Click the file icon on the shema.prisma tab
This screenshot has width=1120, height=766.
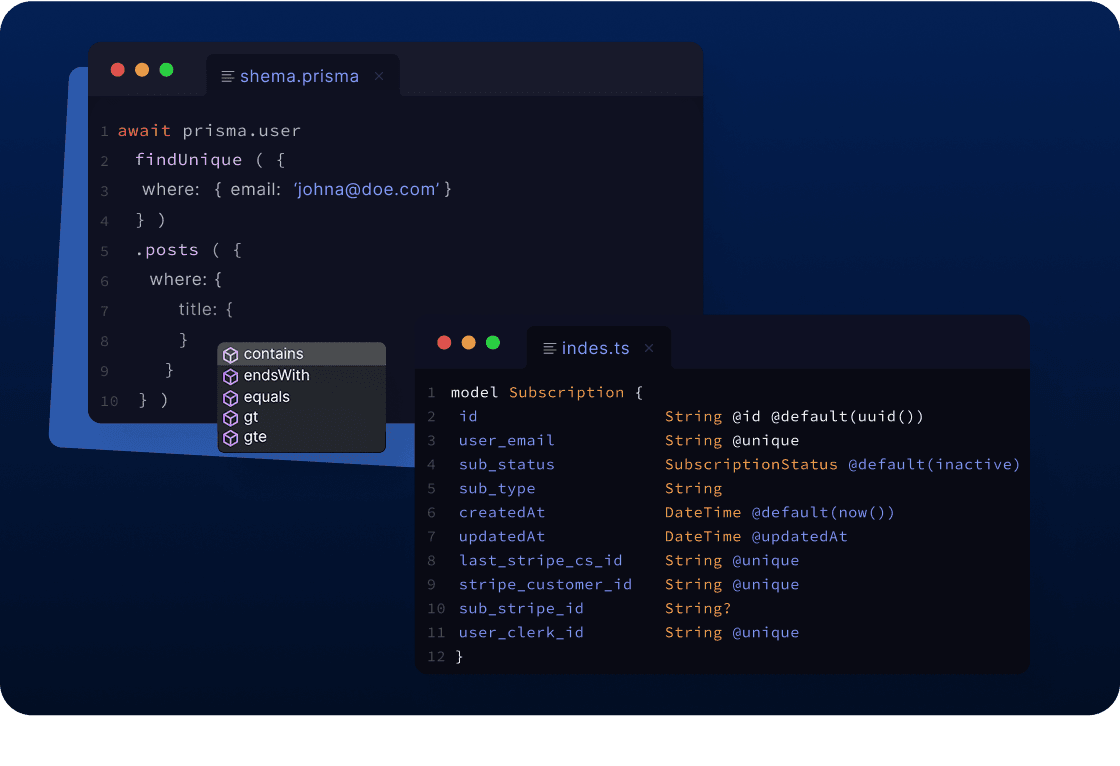[x=229, y=75]
